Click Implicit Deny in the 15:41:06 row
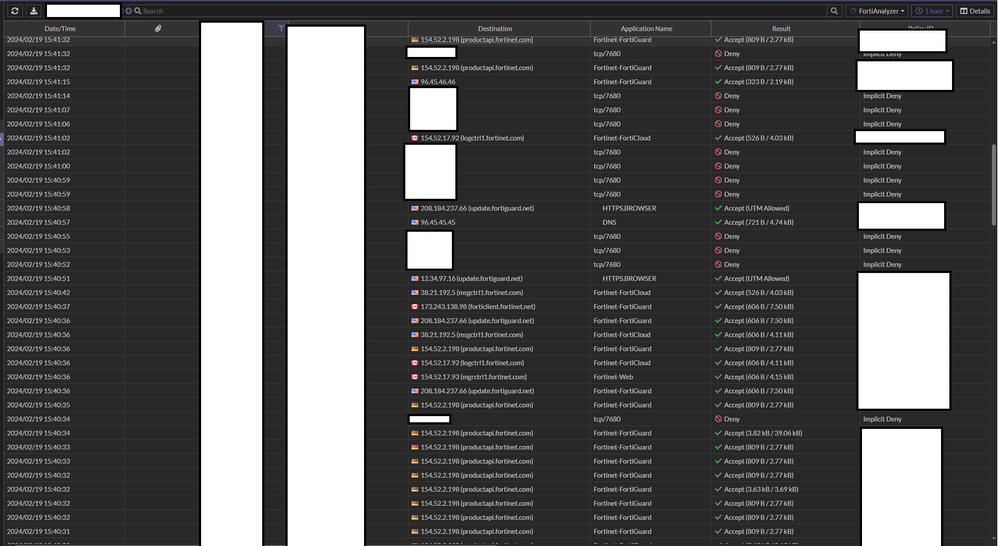This screenshot has height=546, width=999. point(882,124)
